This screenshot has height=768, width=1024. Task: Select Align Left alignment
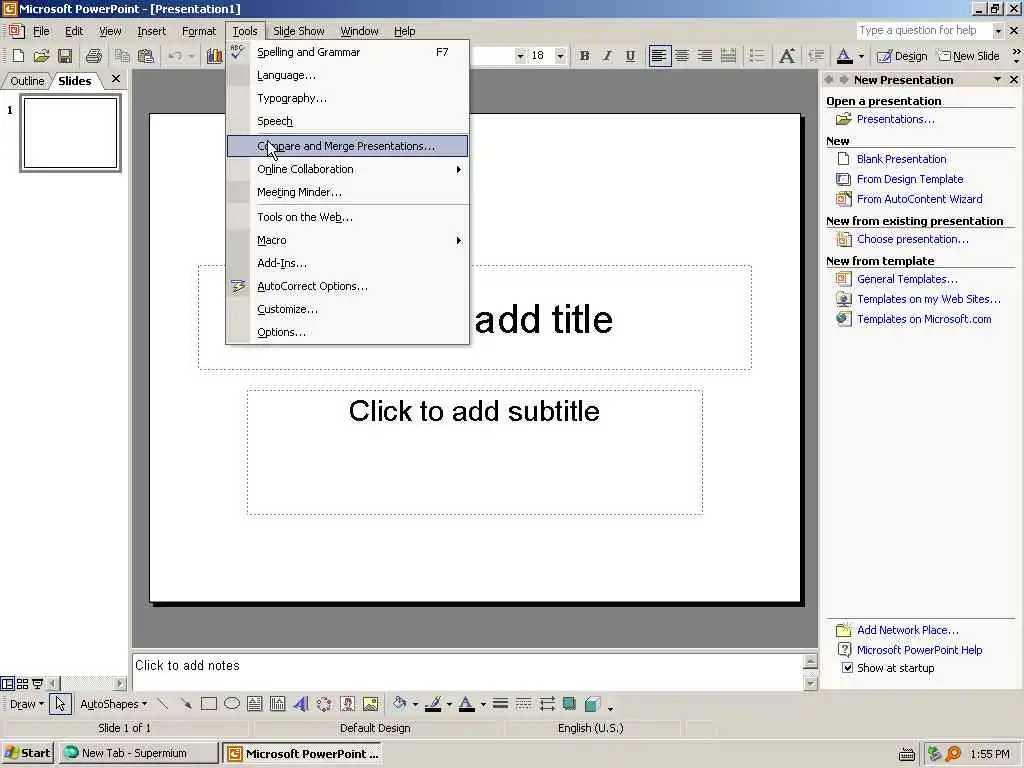tap(659, 56)
